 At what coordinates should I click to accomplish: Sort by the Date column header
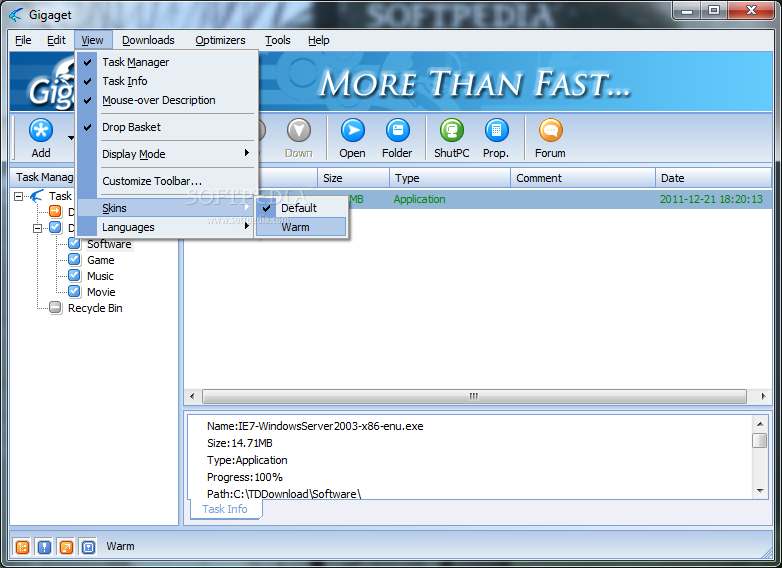tap(714, 178)
